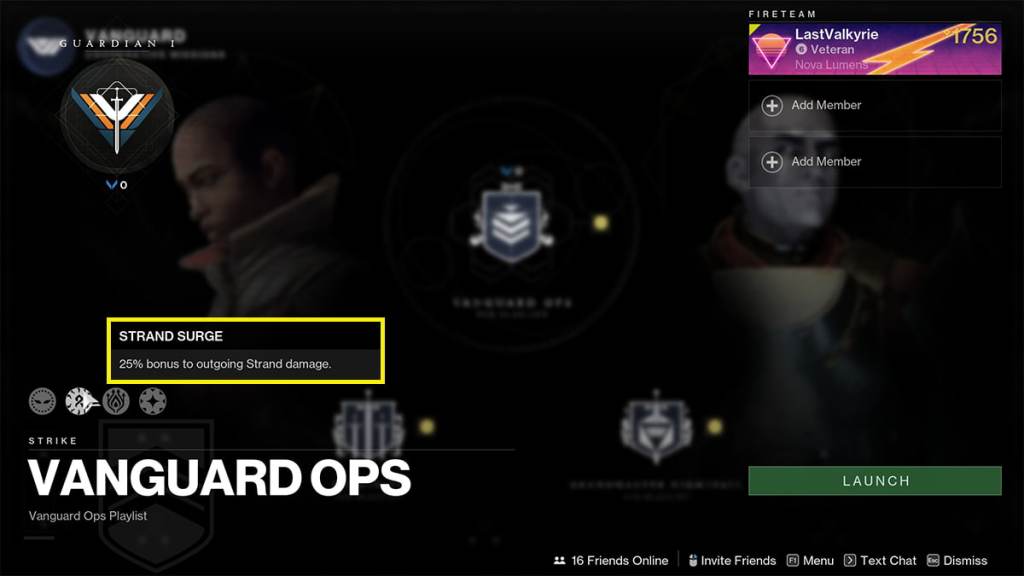Image resolution: width=1024 pixels, height=576 pixels.
Task: Add a member in the first empty slot
Action: tap(874, 105)
